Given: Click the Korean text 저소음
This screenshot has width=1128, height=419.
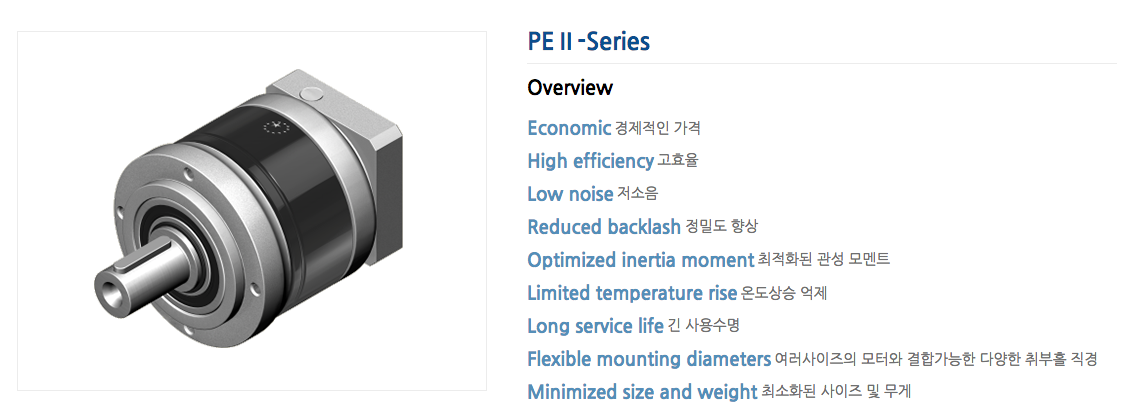Looking at the screenshot, I should click(637, 194).
